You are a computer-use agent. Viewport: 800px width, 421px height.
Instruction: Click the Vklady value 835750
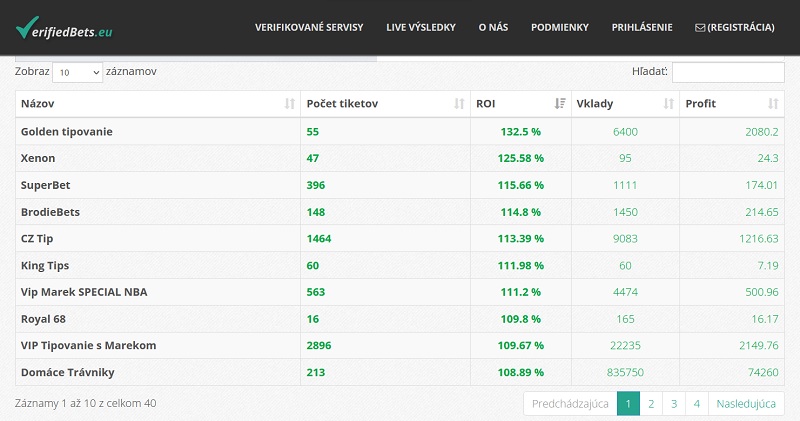click(x=625, y=373)
